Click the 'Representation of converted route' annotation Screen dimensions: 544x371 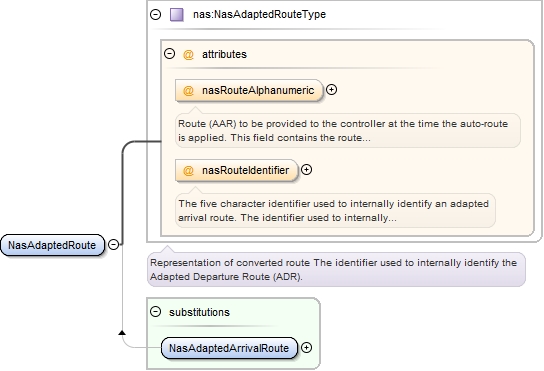tap(336, 269)
